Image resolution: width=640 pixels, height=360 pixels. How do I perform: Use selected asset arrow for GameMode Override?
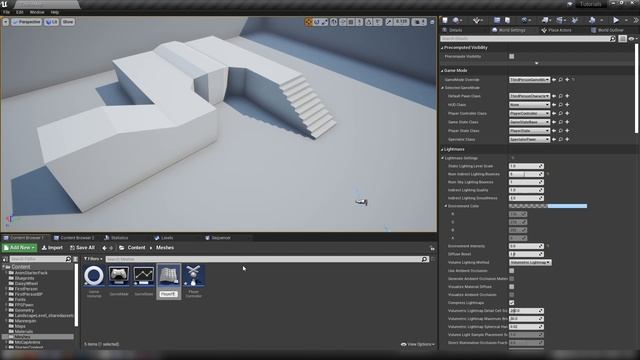(554, 80)
